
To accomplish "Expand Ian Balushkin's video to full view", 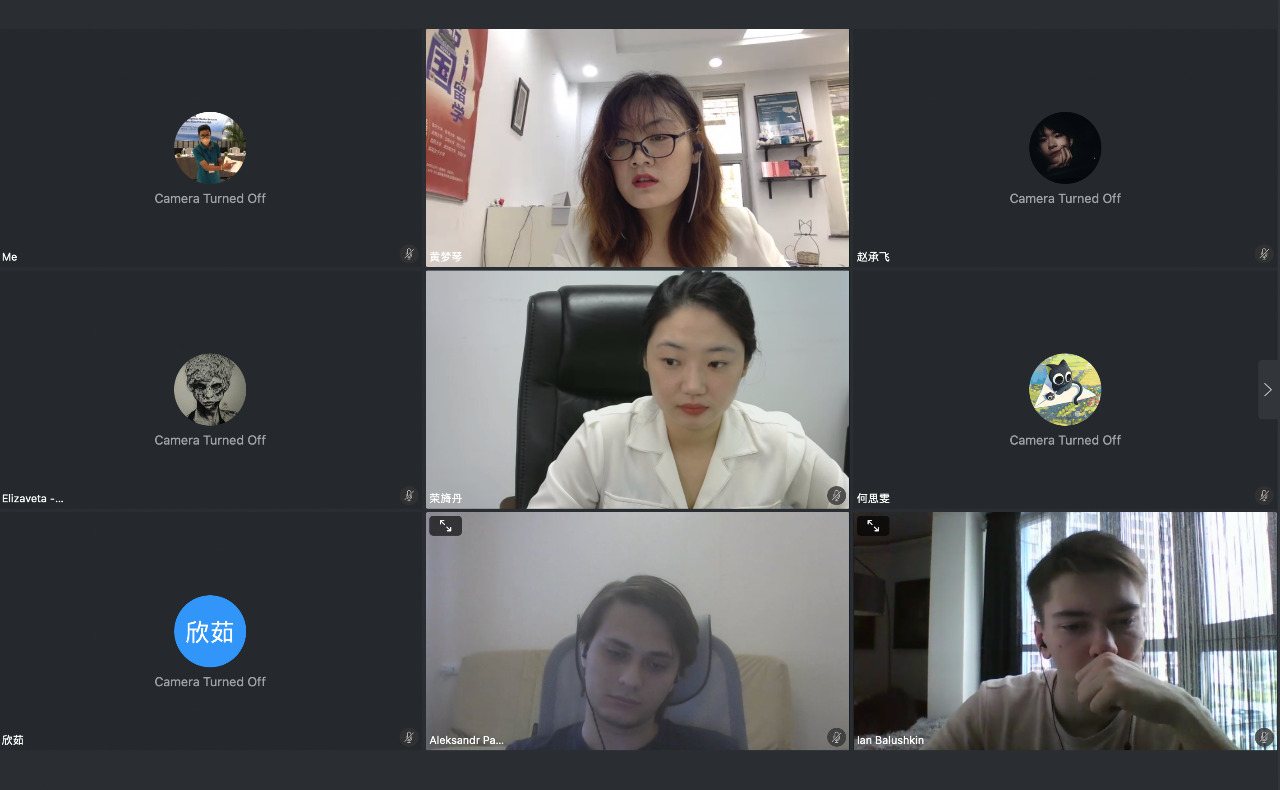I will pyautogui.click(x=873, y=525).
